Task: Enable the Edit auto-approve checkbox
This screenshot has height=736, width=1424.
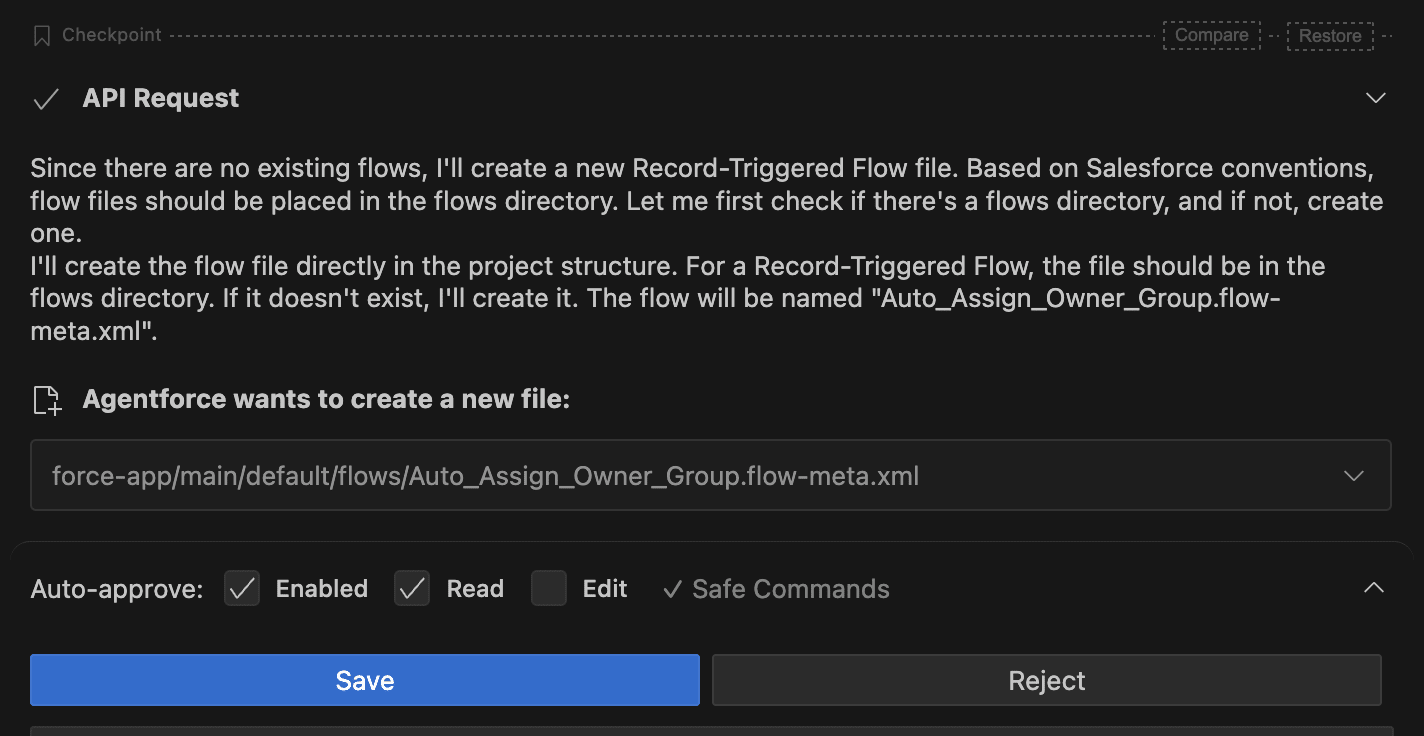Action: (x=549, y=589)
